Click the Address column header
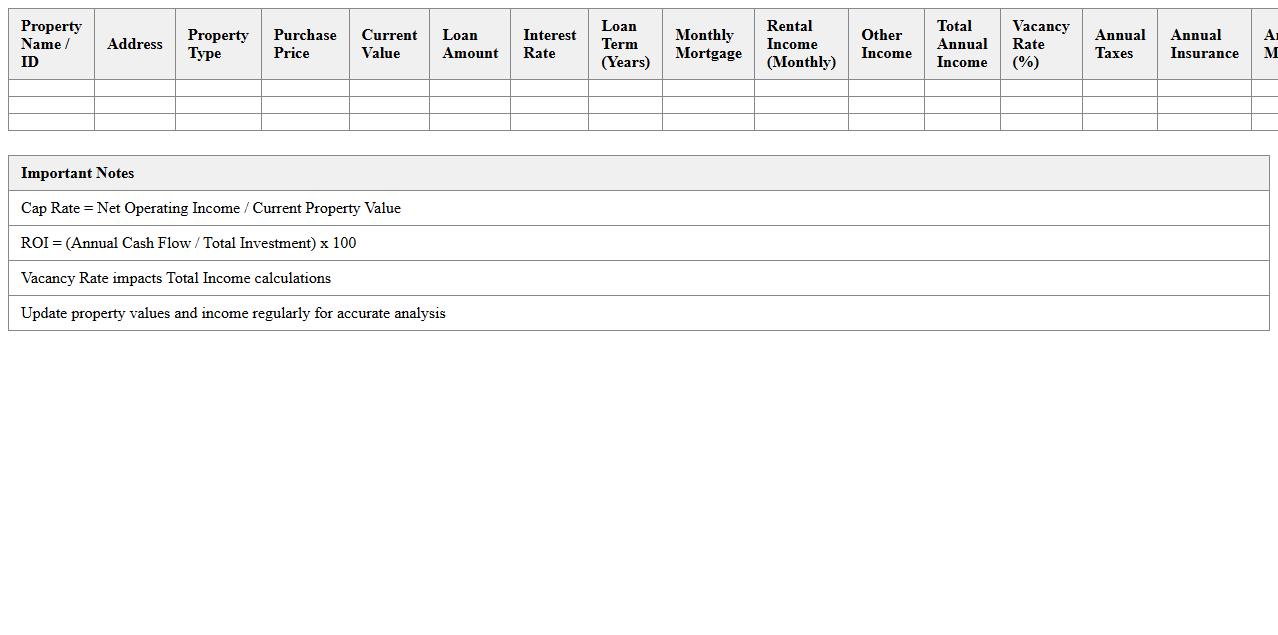Image resolution: width=1278 pixels, height=635 pixels. [x=134, y=43]
